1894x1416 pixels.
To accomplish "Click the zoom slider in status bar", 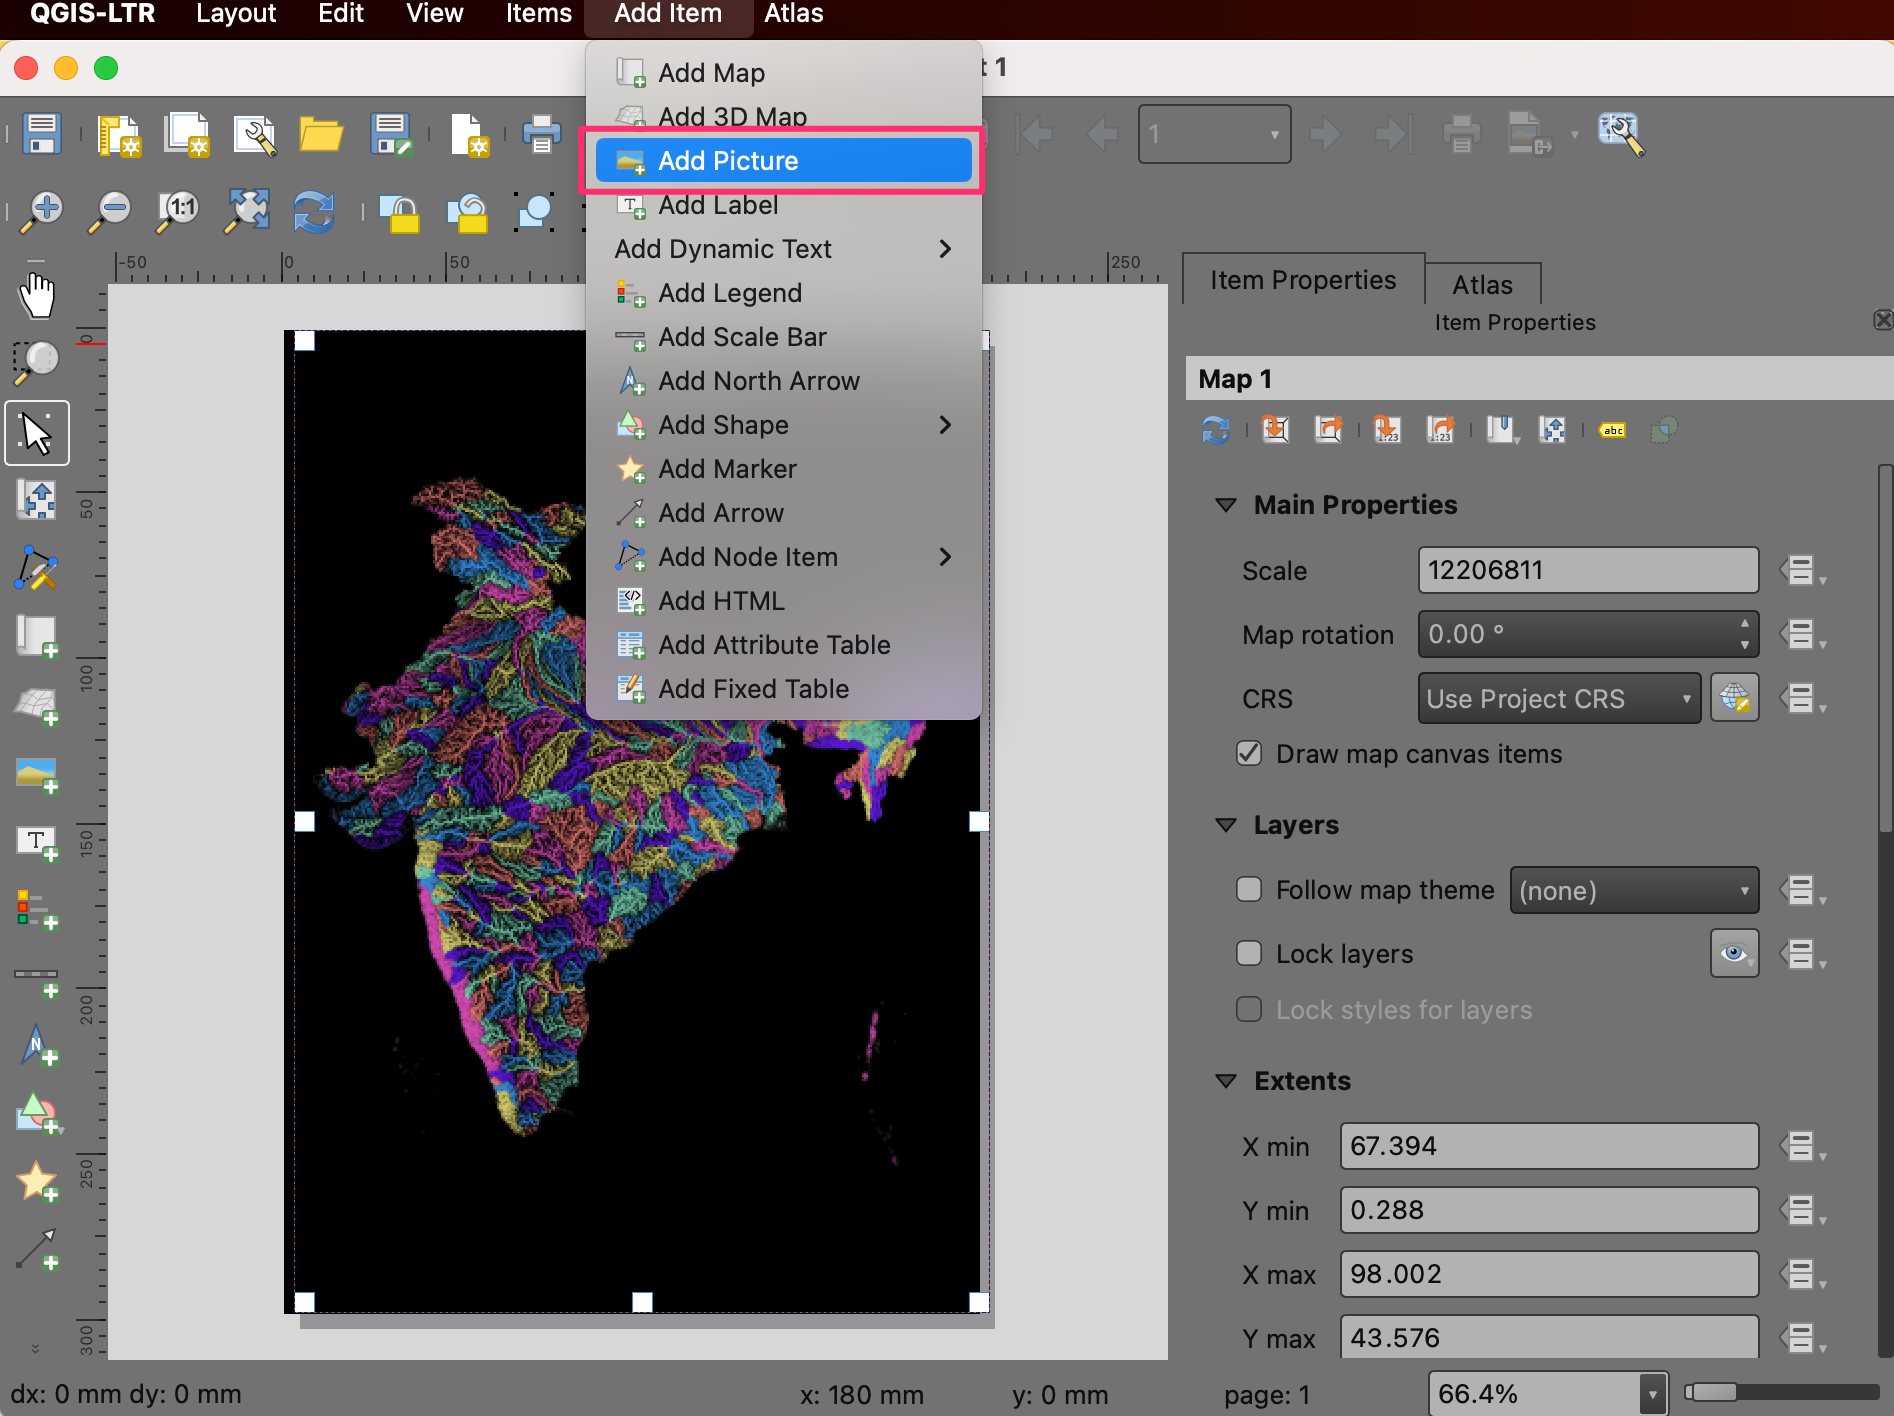I will pyautogui.click(x=1780, y=1393).
